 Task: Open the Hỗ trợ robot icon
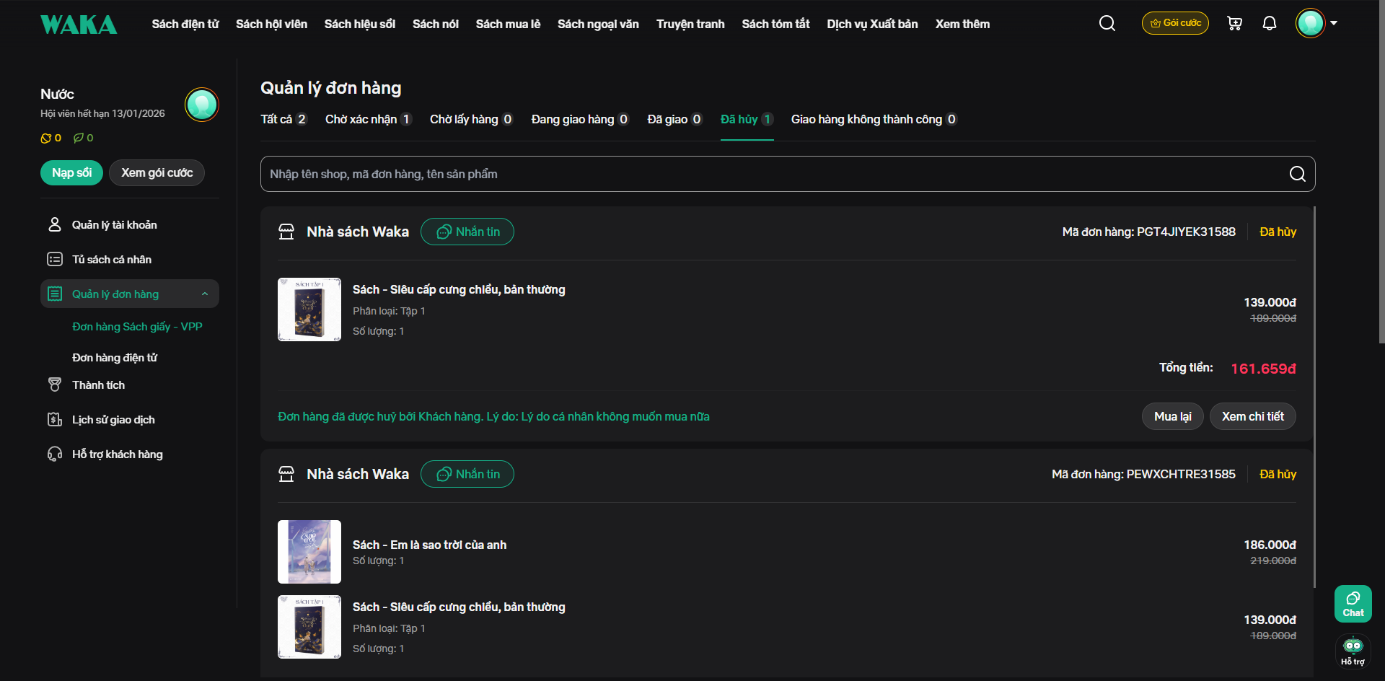pyautogui.click(x=1352, y=650)
